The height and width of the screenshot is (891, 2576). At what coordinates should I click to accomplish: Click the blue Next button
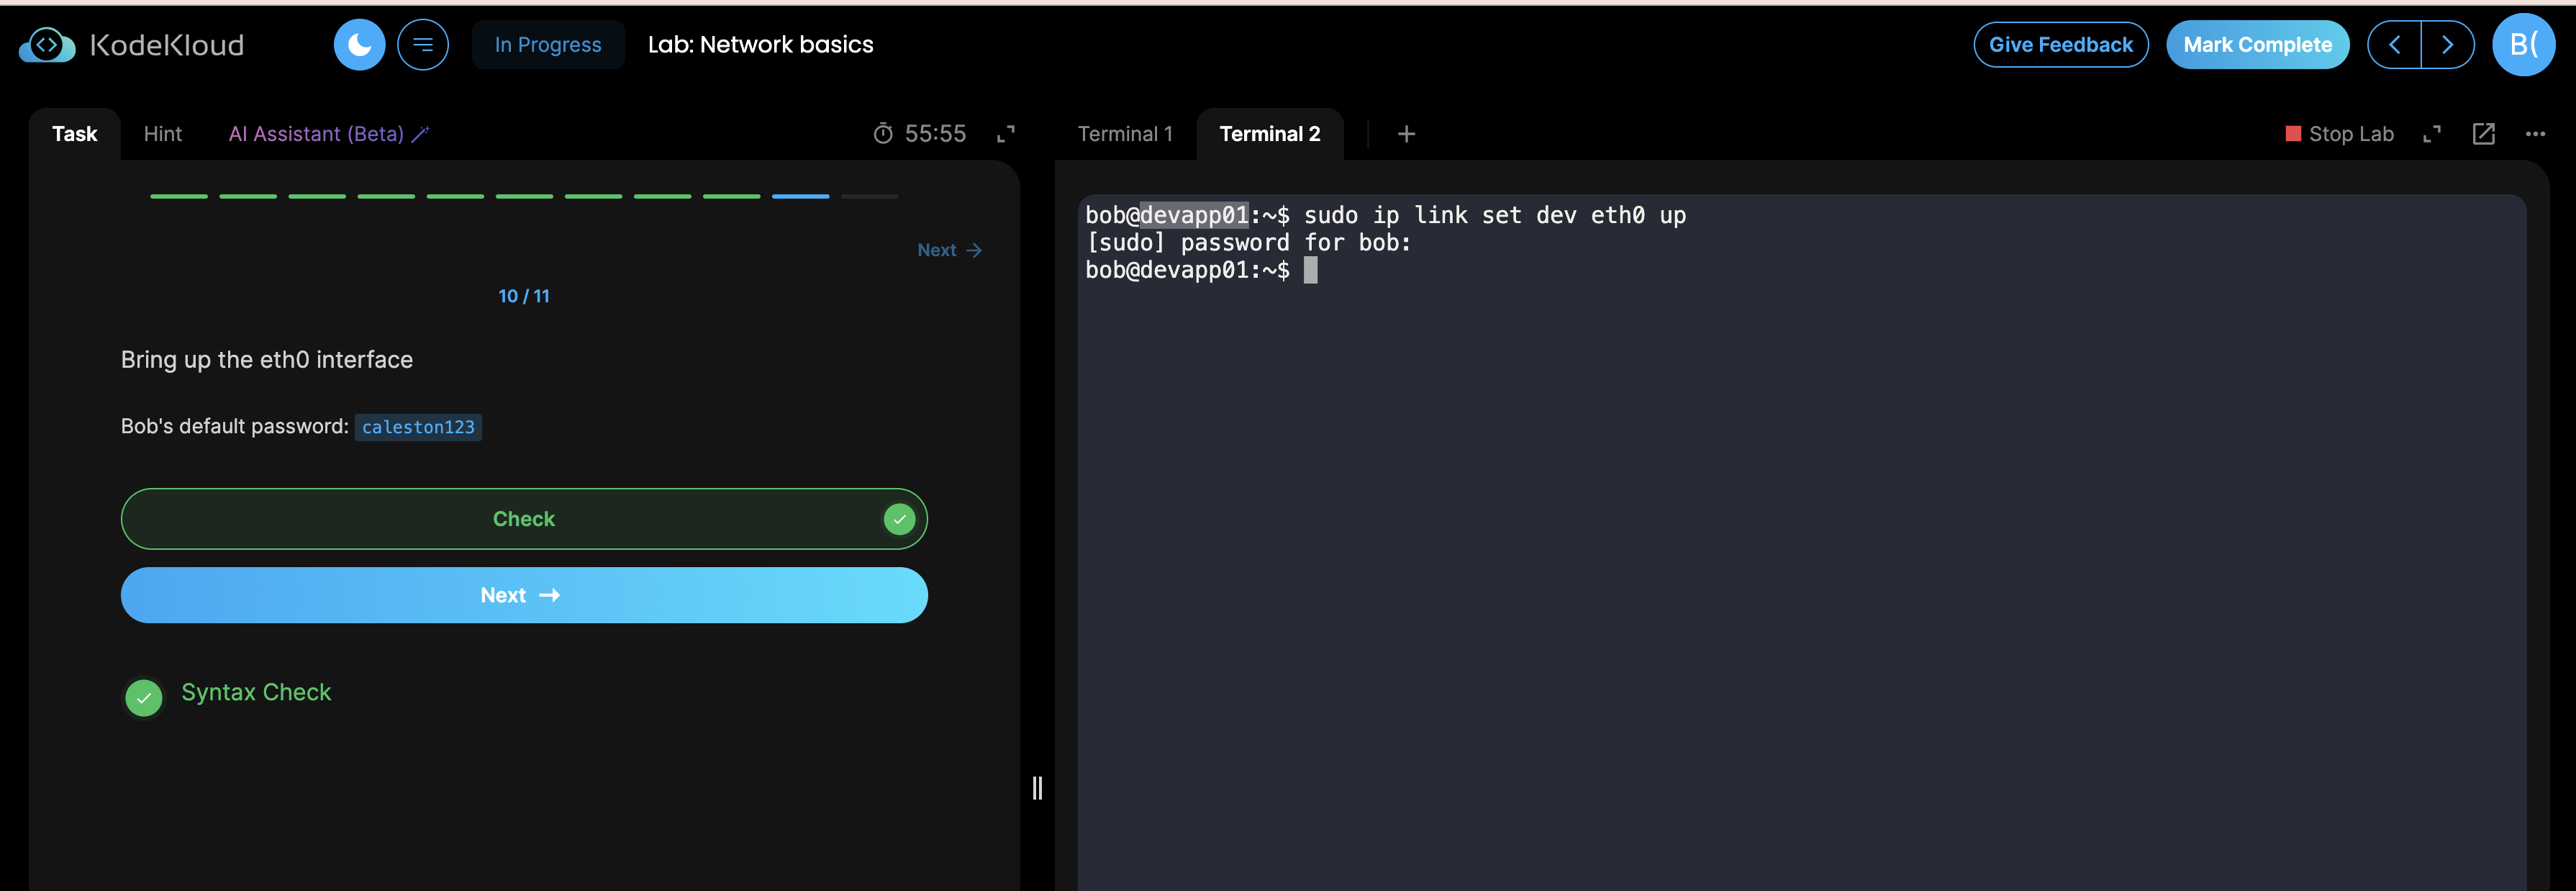523,595
